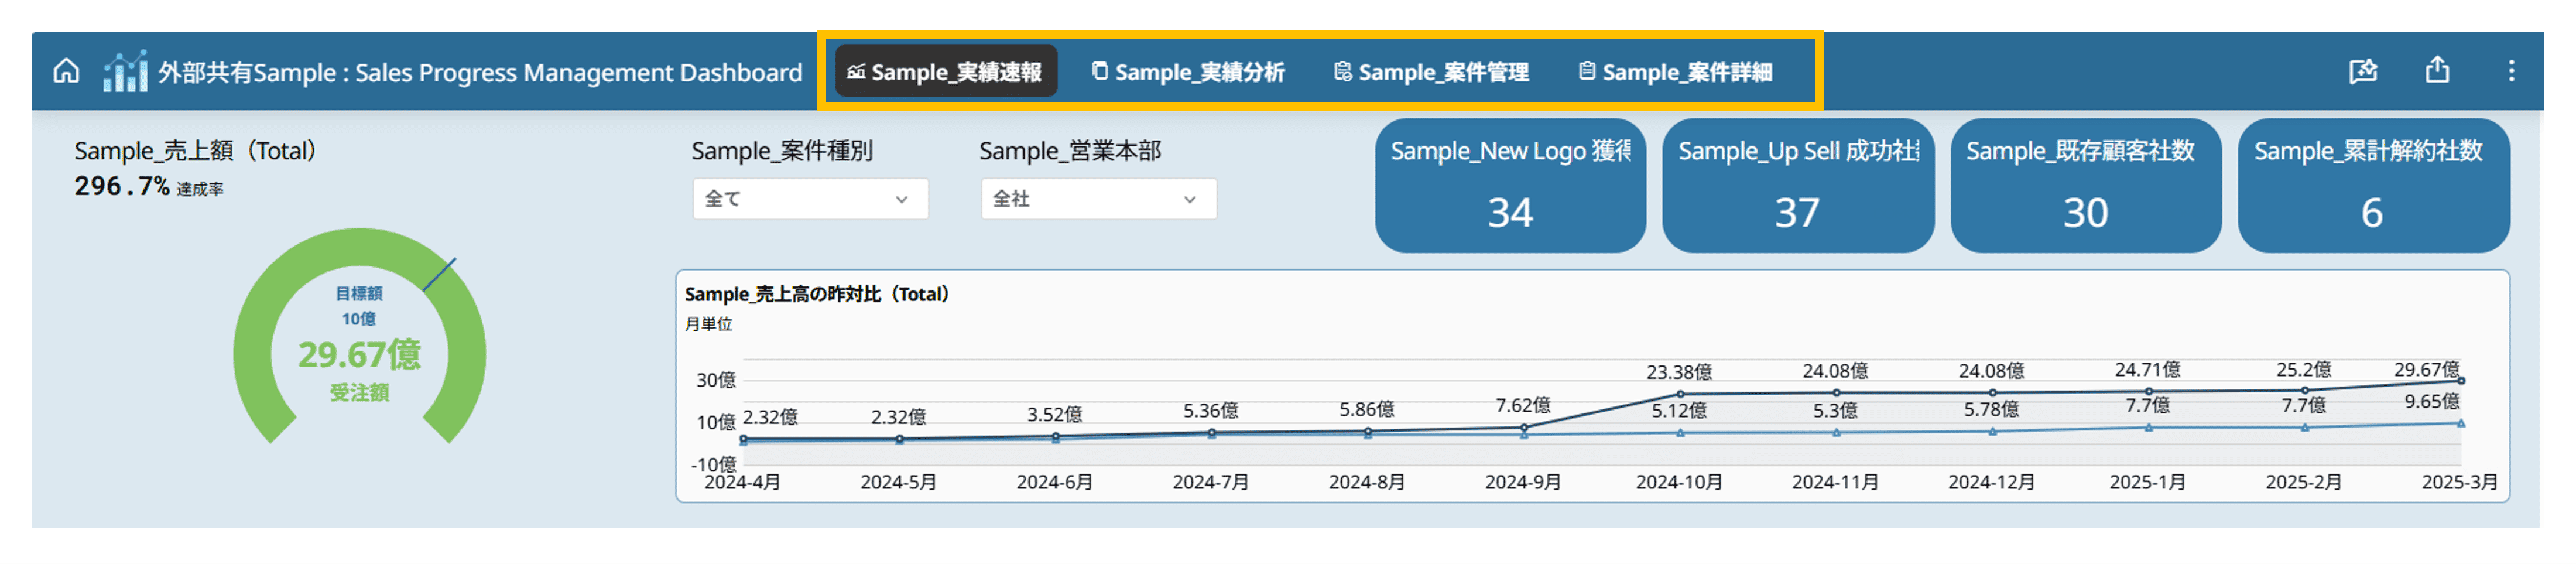This screenshot has width=2576, height=564.
Task: Open the edit dashboard icon
Action: pos(2362,71)
